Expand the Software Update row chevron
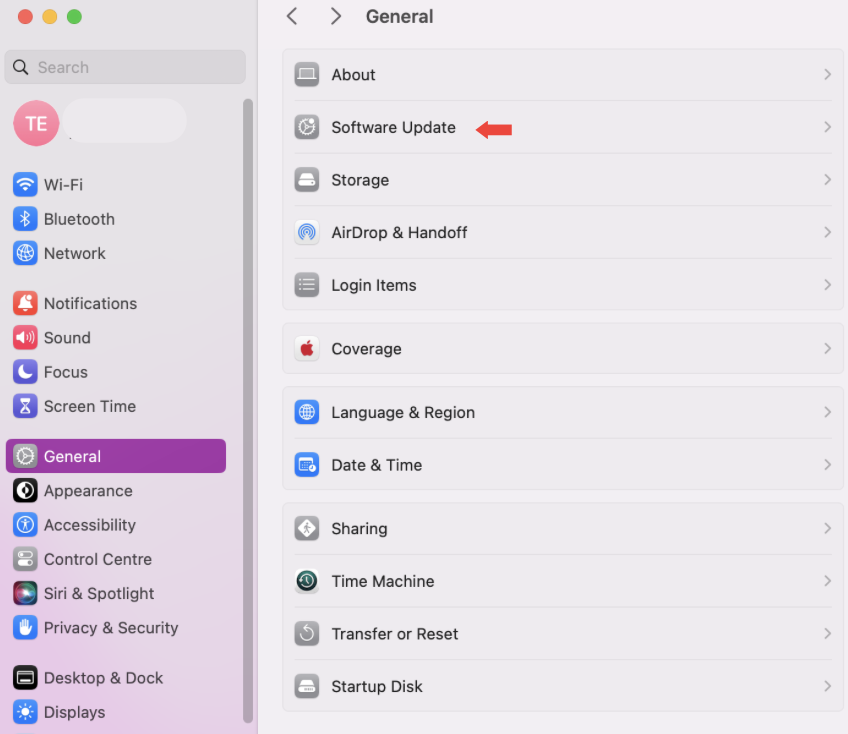This screenshot has width=848, height=734. point(827,127)
